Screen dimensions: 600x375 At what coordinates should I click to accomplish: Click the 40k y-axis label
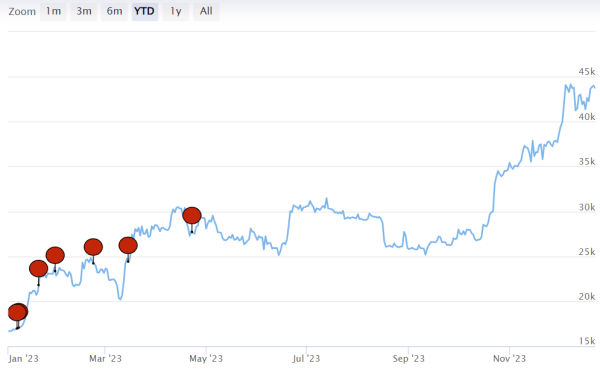tap(587, 117)
